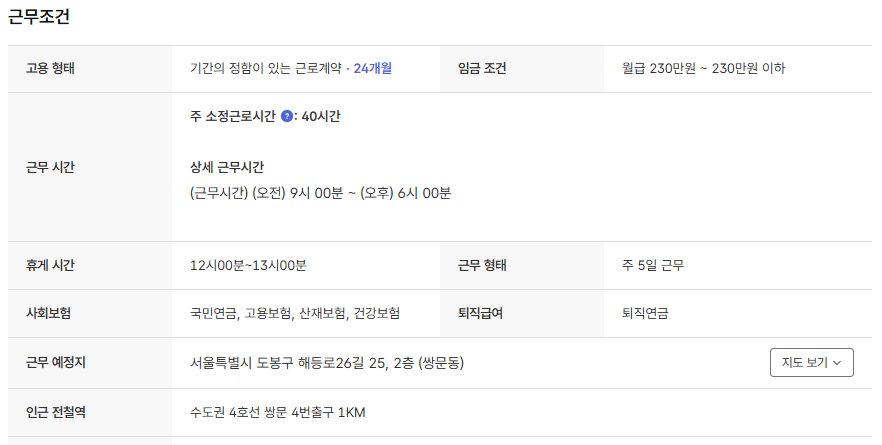Viewport: 882px width, 445px height.
Task: Expand the 지도 보기 map dropdown
Action: [x=811, y=362]
